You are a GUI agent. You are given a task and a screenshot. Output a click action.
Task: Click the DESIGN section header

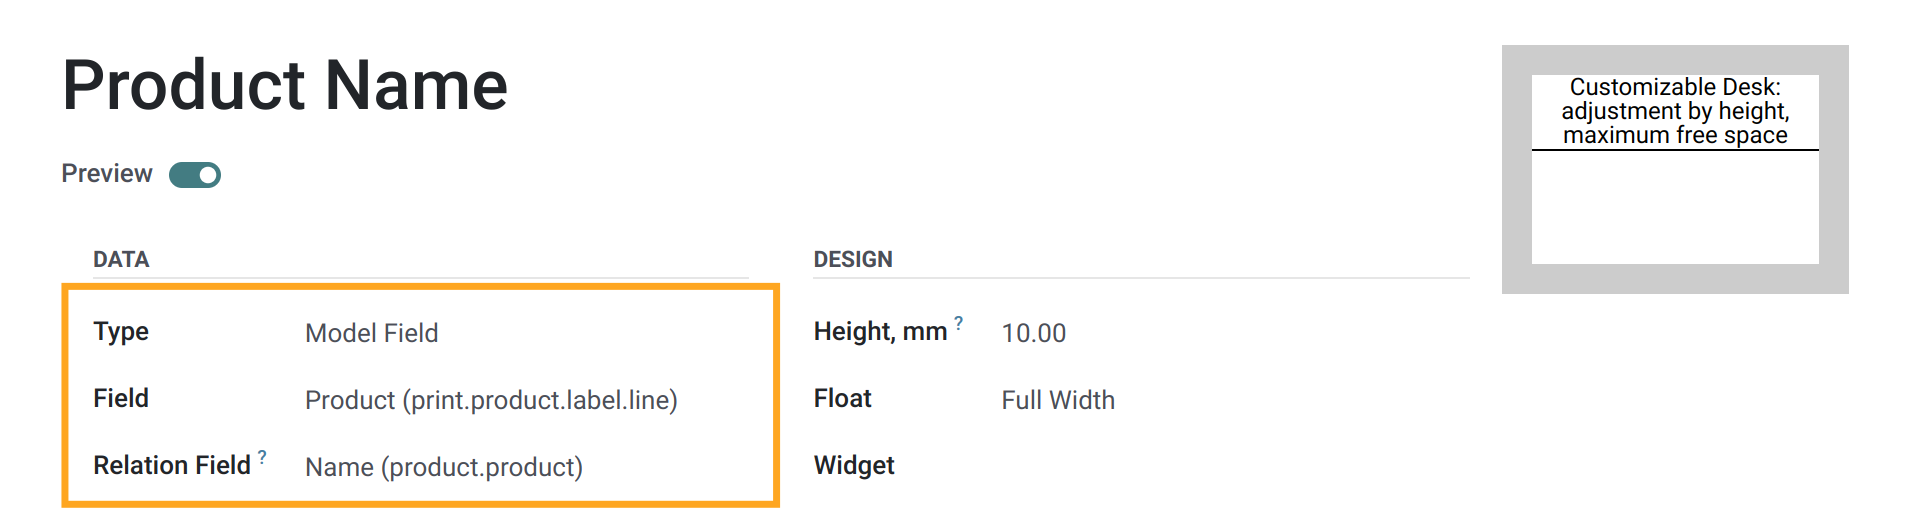point(853,260)
